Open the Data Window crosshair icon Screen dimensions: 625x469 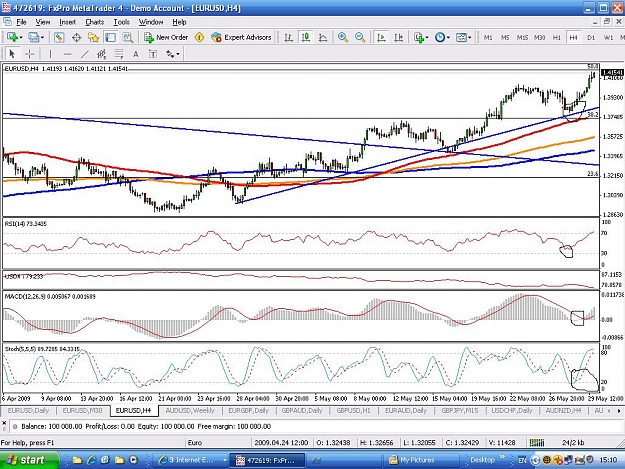tap(76, 37)
